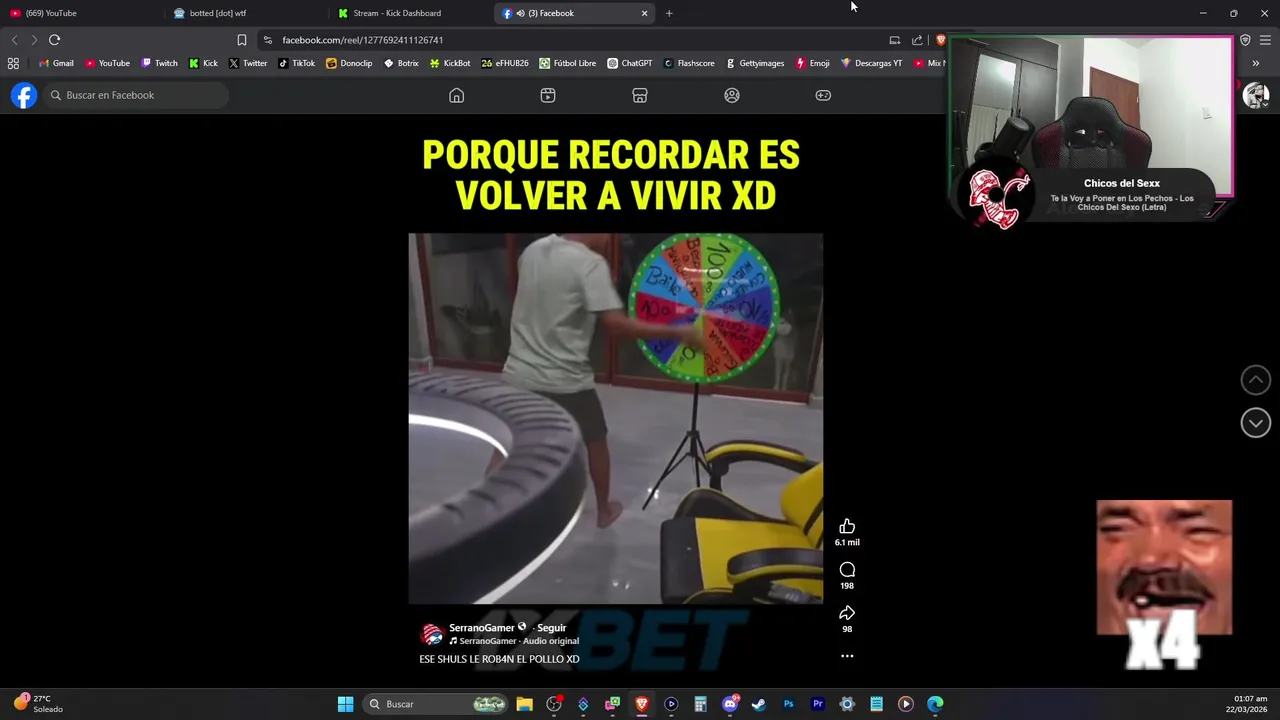Click the reel video to pause it
The height and width of the screenshot is (720, 1280).
[615, 418]
